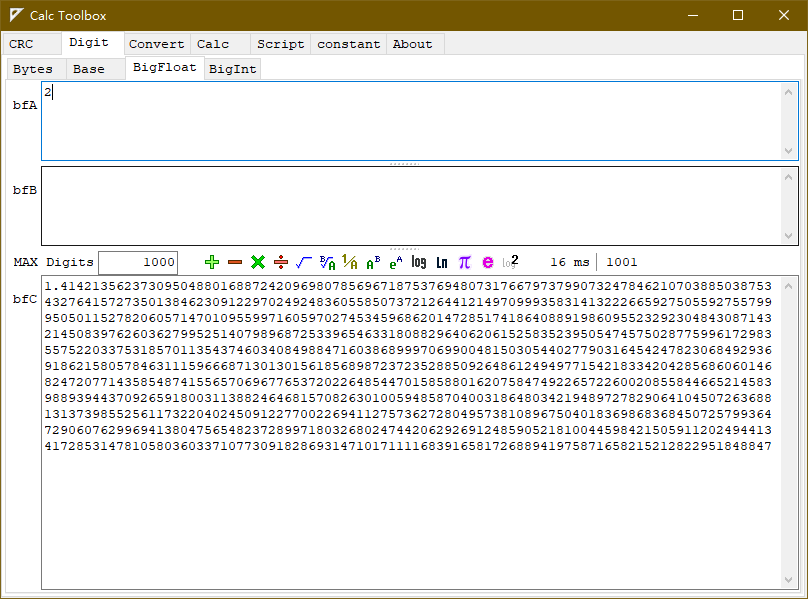Maximize the Calc Toolbox window
Image resolution: width=808 pixels, height=599 pixels.
coord(738,15)
